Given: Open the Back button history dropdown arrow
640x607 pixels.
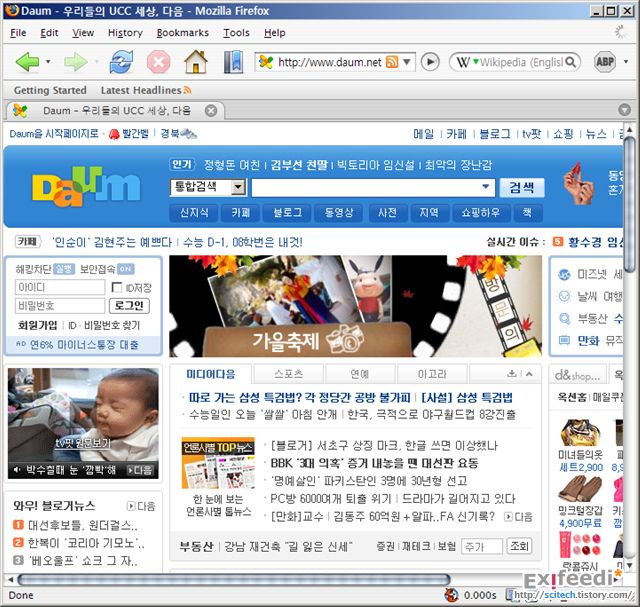Looking at the screenshot, I should (48, 62).
